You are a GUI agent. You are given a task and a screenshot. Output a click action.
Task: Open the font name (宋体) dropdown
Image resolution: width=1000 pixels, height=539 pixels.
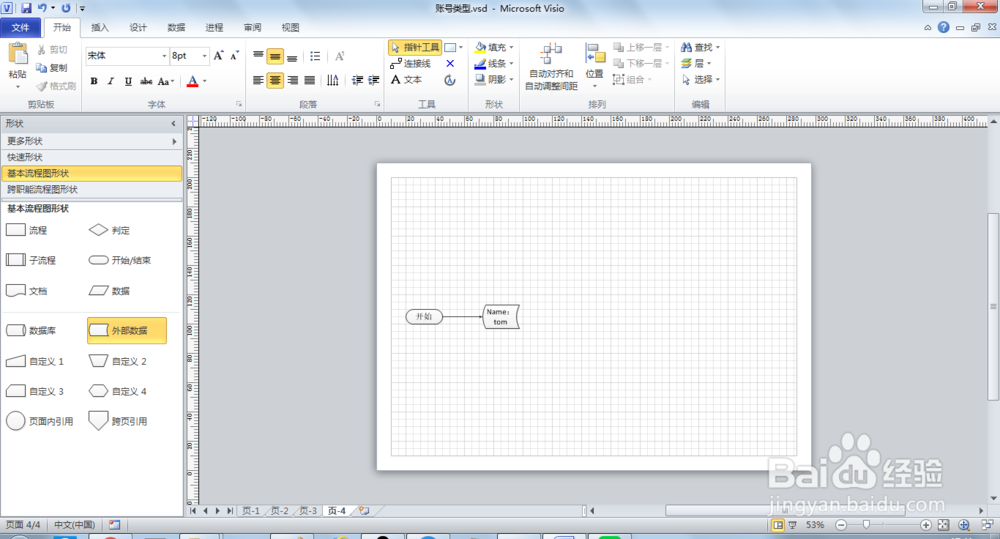tap(164, 55)
